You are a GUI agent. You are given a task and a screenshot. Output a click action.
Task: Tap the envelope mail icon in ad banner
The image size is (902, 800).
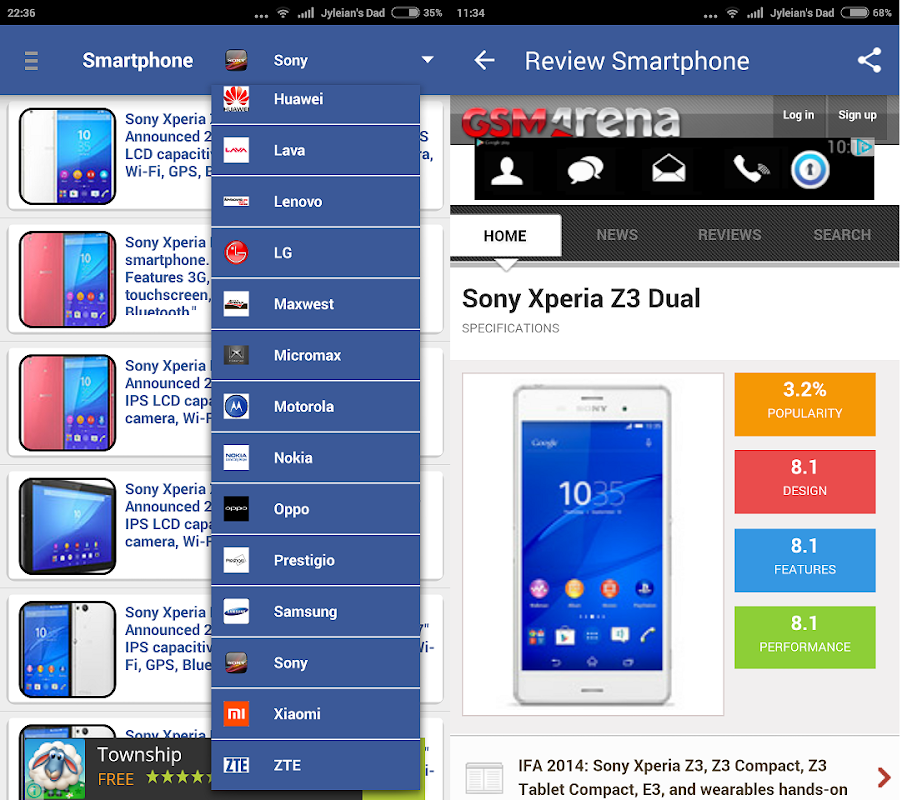coord(668,169)
